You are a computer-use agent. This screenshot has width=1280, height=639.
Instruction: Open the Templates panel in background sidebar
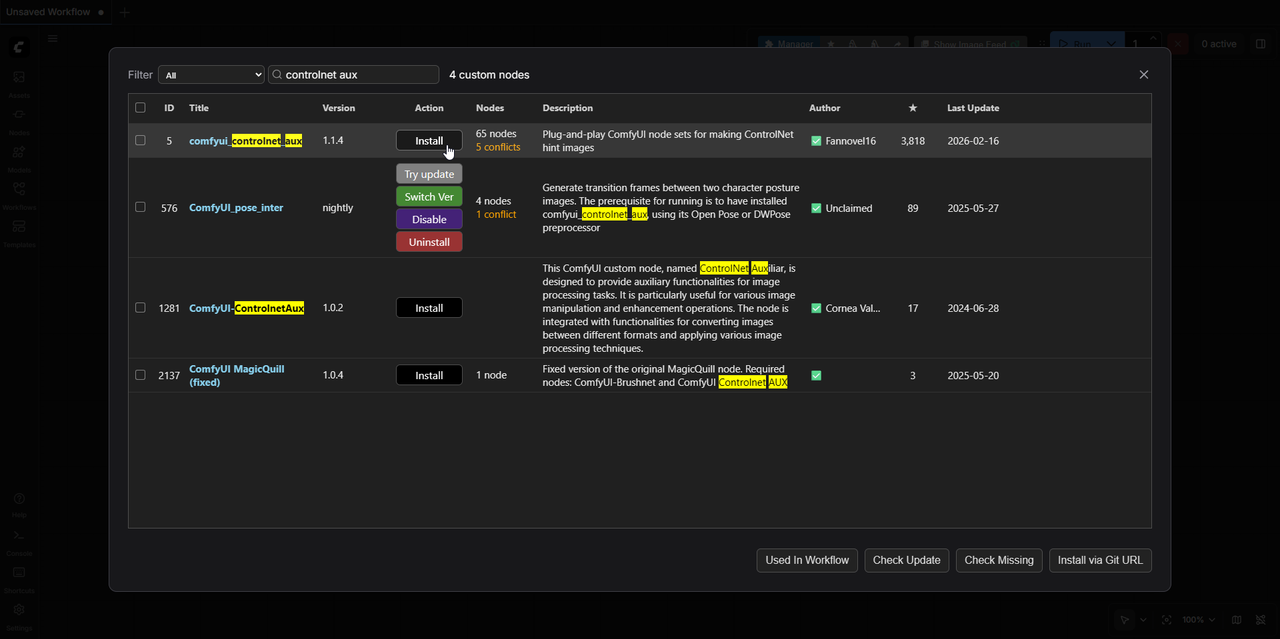(x=19, y=232)
